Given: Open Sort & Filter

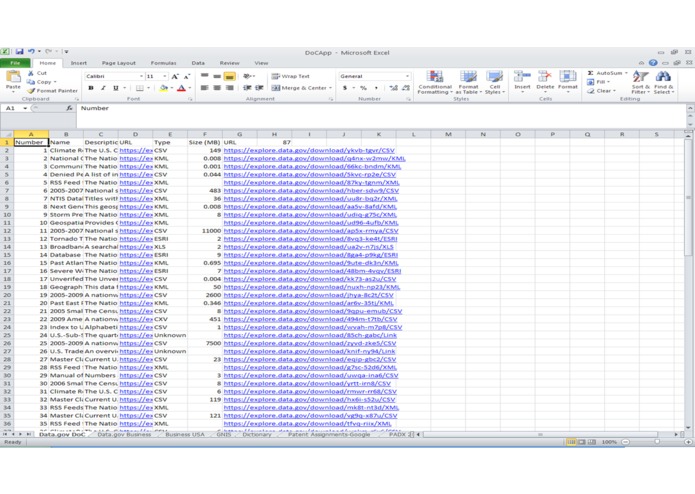Looking at the screenshot, I should 640,82.
